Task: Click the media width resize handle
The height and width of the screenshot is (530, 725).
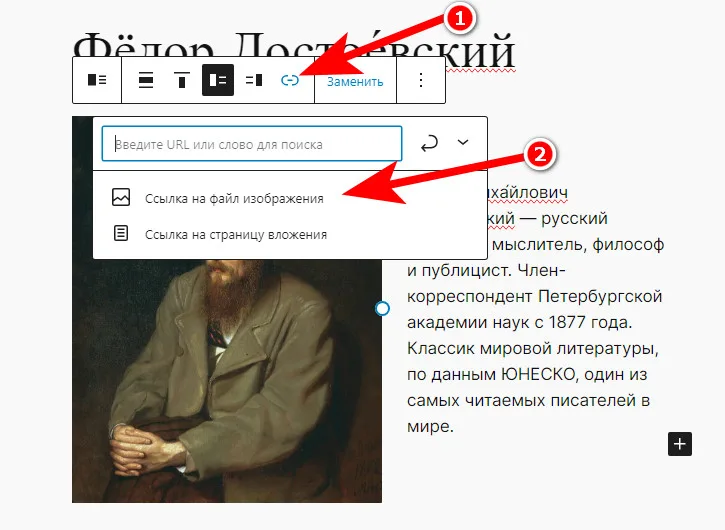Action: [382, 308]
